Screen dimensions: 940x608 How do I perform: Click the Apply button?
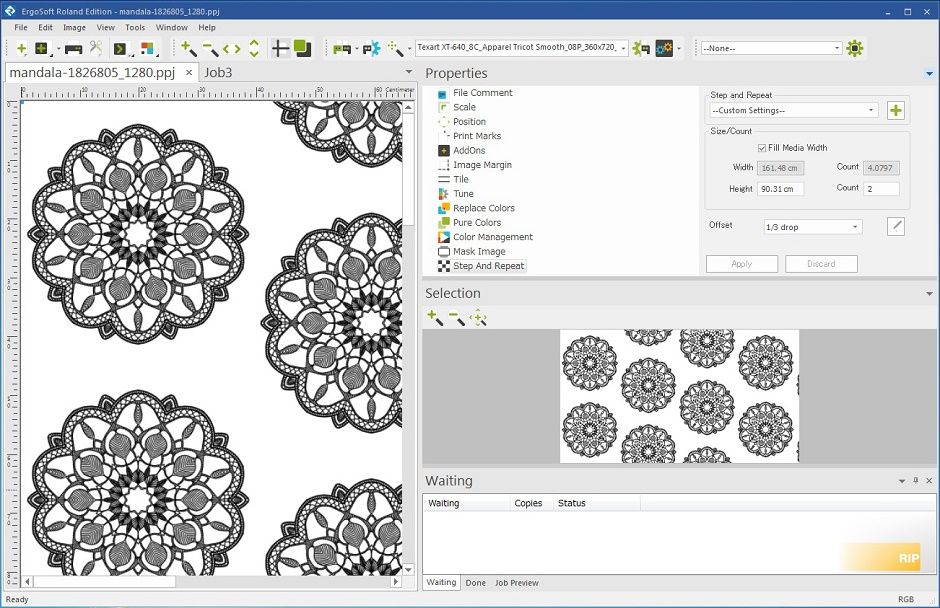(x=742, y=264)
